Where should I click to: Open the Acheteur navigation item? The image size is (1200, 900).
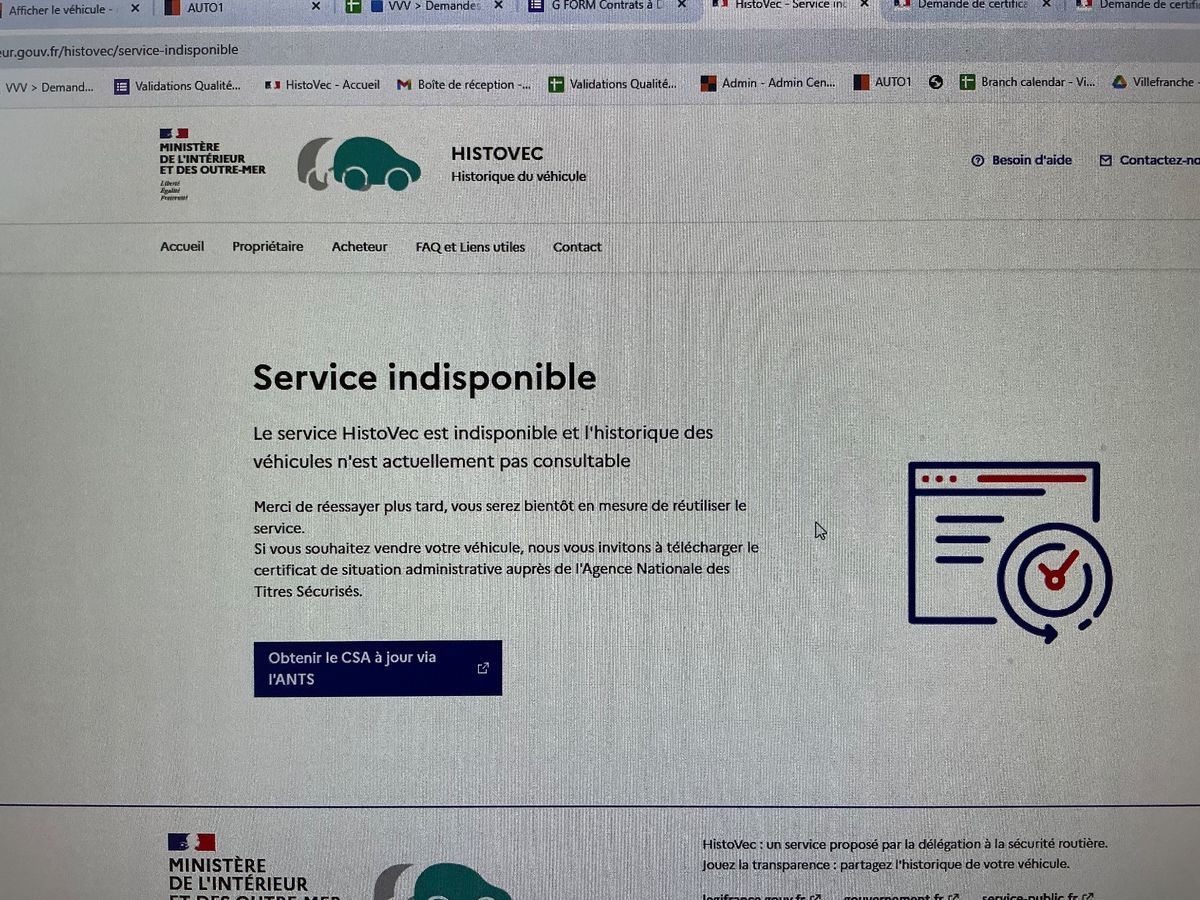tap(359, 246)
